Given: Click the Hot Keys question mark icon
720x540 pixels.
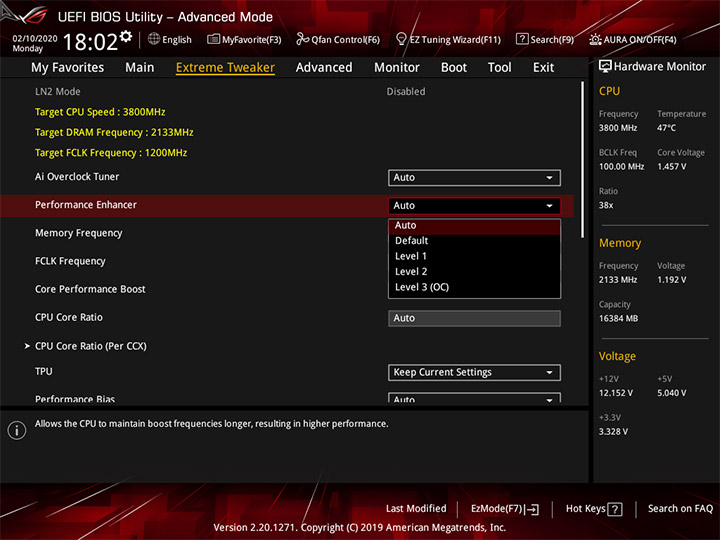Looking at the screenshot, I should pyautogui.click(x=615, y=509).
